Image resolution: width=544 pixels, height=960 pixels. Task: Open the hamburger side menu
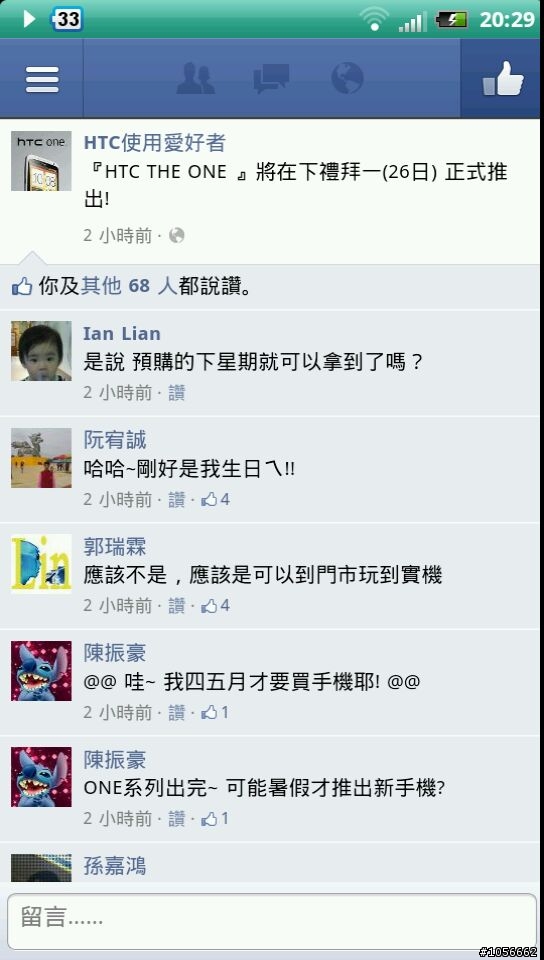pyautogui.click(x=42, y=78)
